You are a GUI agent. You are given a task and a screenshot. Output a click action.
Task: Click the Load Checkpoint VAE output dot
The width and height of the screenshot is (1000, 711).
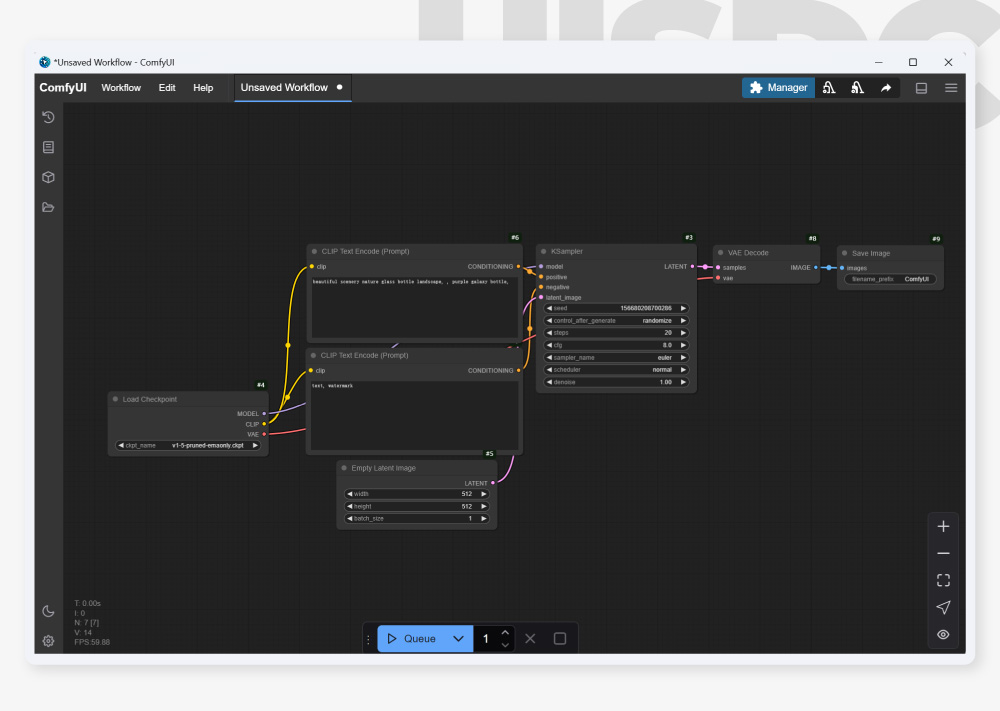point(264,434)
